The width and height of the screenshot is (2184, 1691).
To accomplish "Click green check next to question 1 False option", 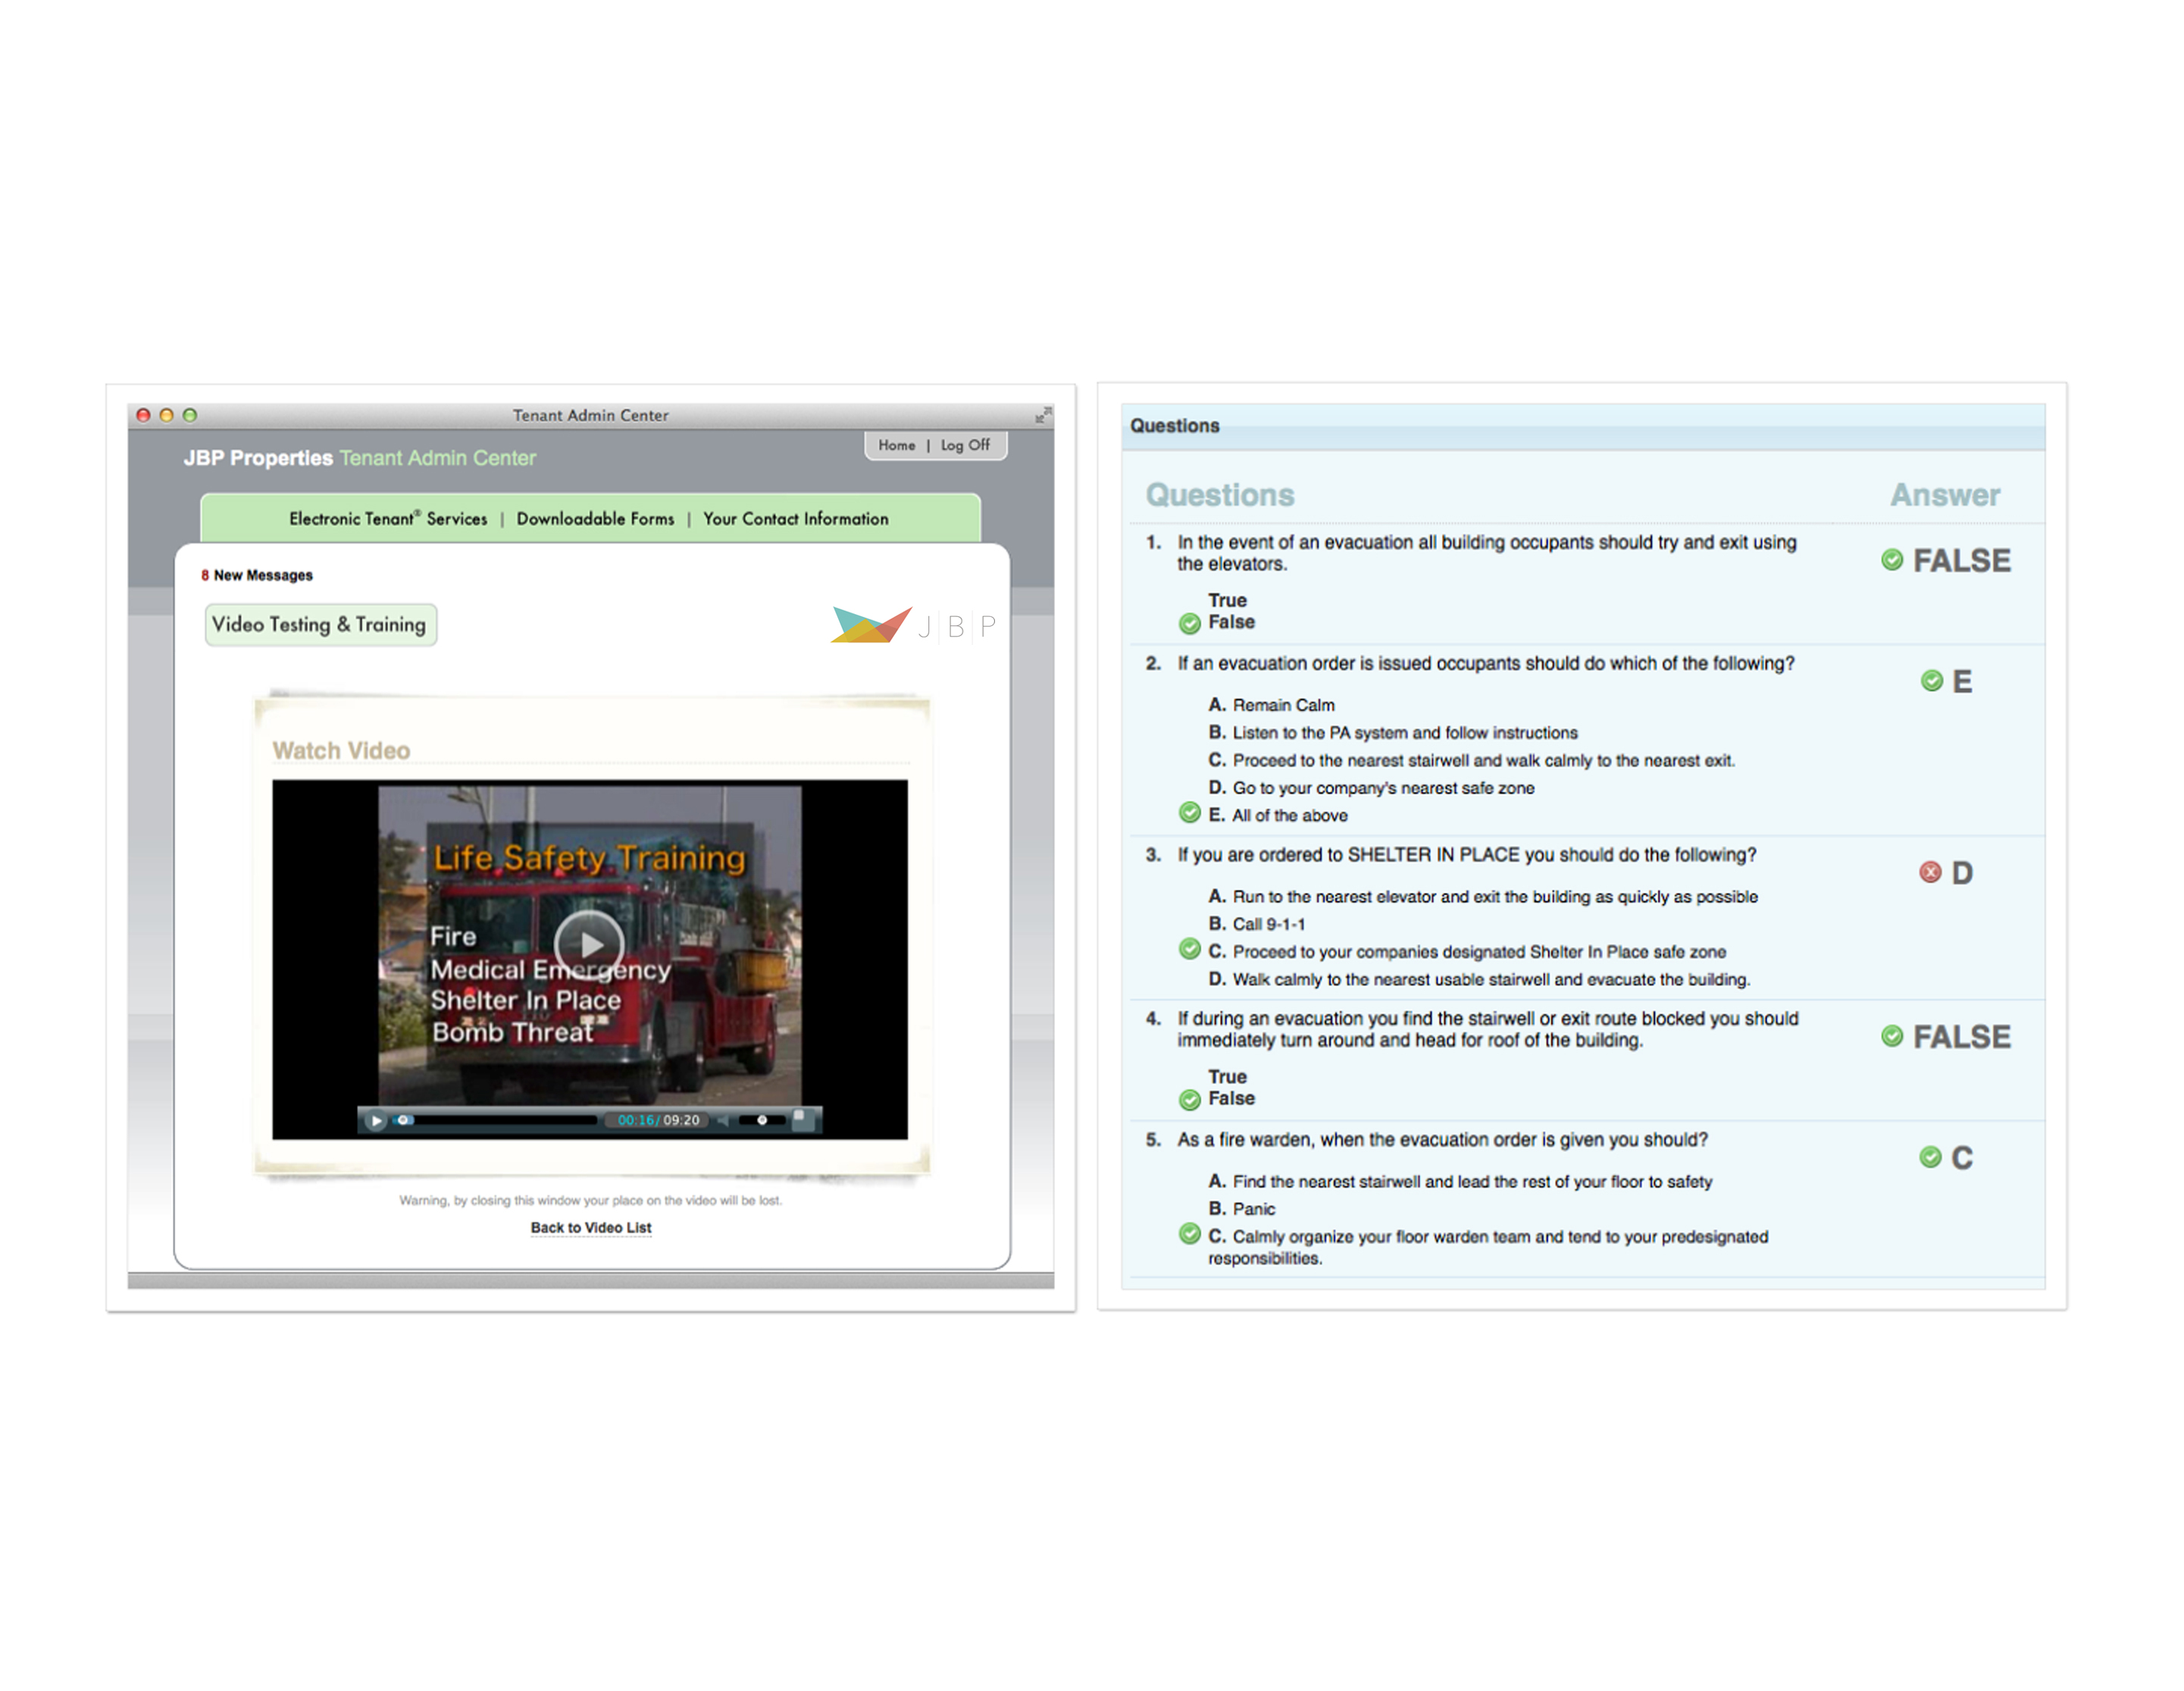I will [x=1189, y=624].
